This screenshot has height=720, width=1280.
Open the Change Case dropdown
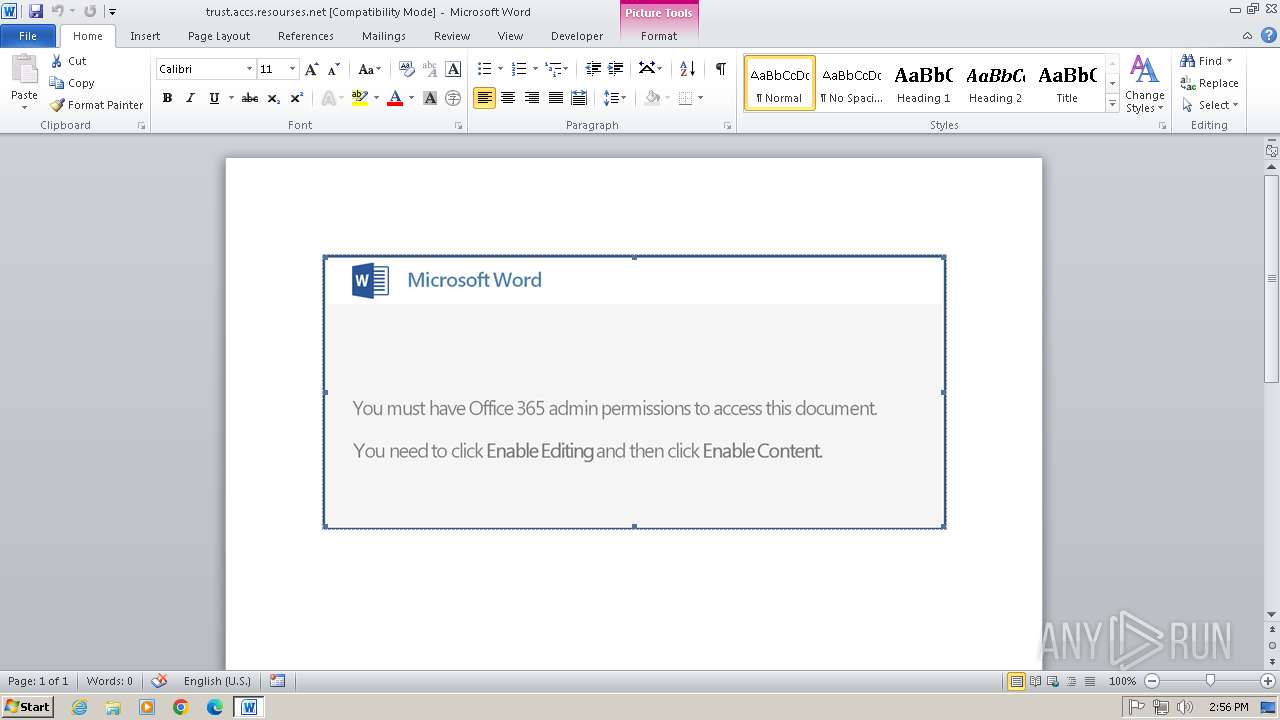tap(369, 69)
